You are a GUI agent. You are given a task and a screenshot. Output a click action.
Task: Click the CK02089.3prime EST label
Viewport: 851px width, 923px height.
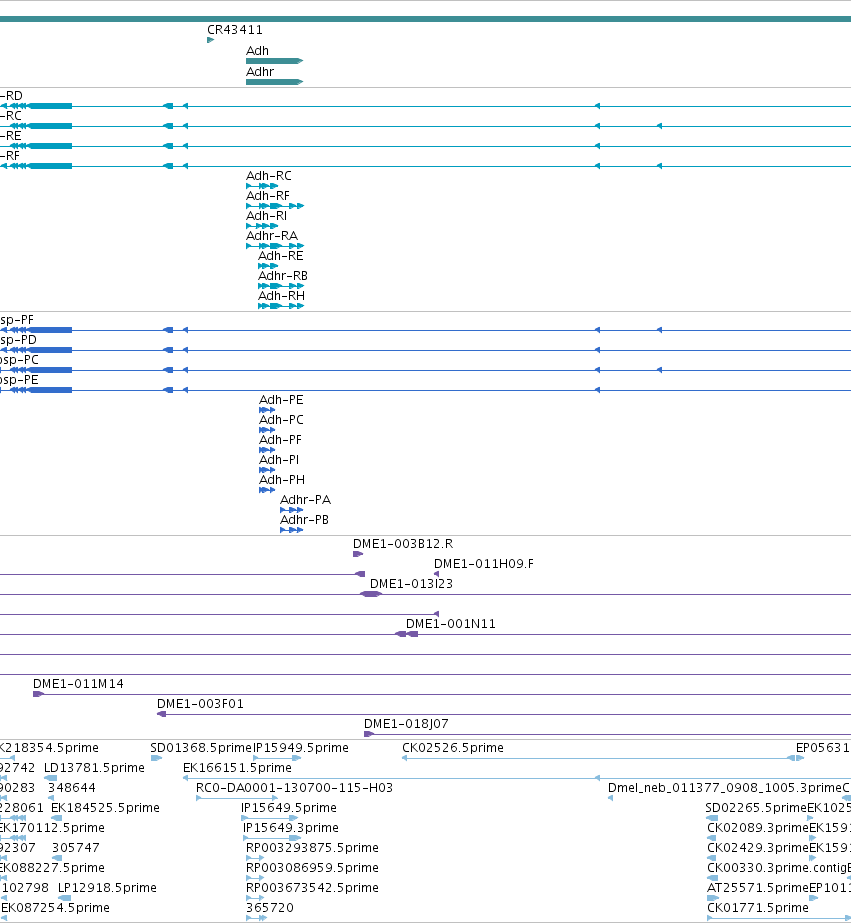tap(758, 828)
